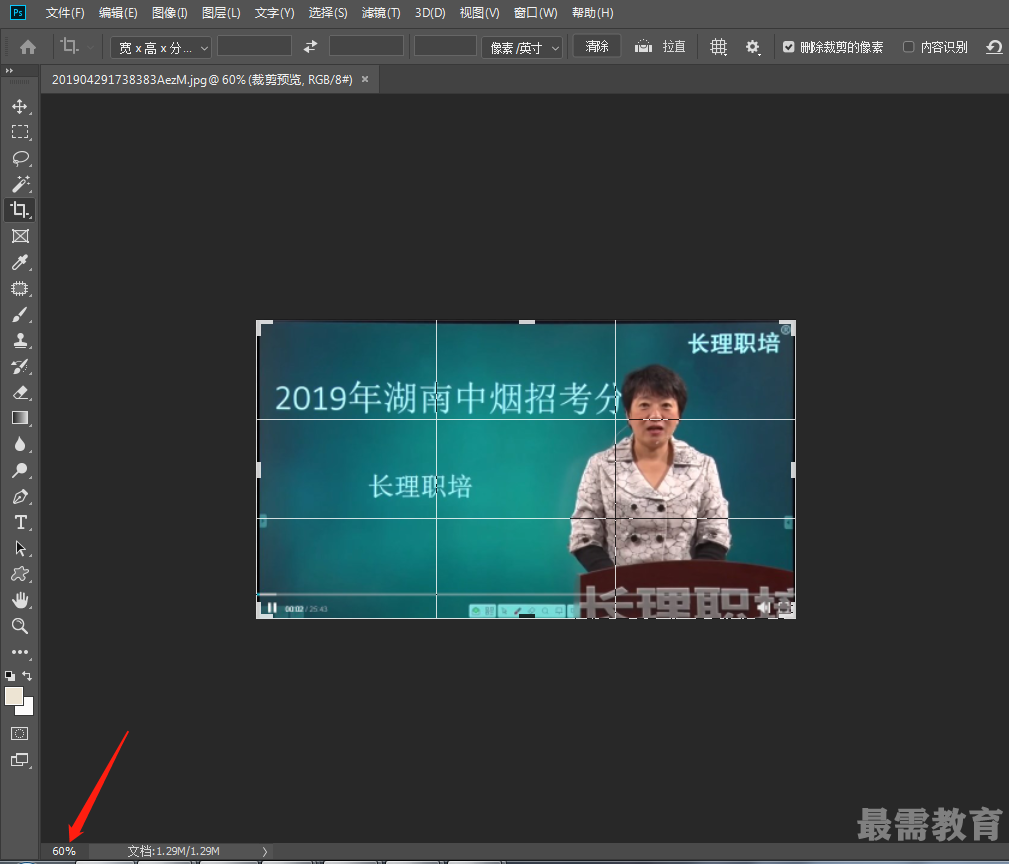
Task: Open the crop tool preset picker
Action: pyautogui.click(x=77, y=46)
